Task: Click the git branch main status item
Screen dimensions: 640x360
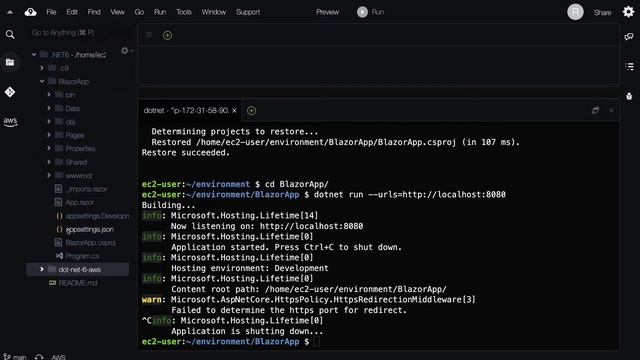Action: [x=15, y=357]
